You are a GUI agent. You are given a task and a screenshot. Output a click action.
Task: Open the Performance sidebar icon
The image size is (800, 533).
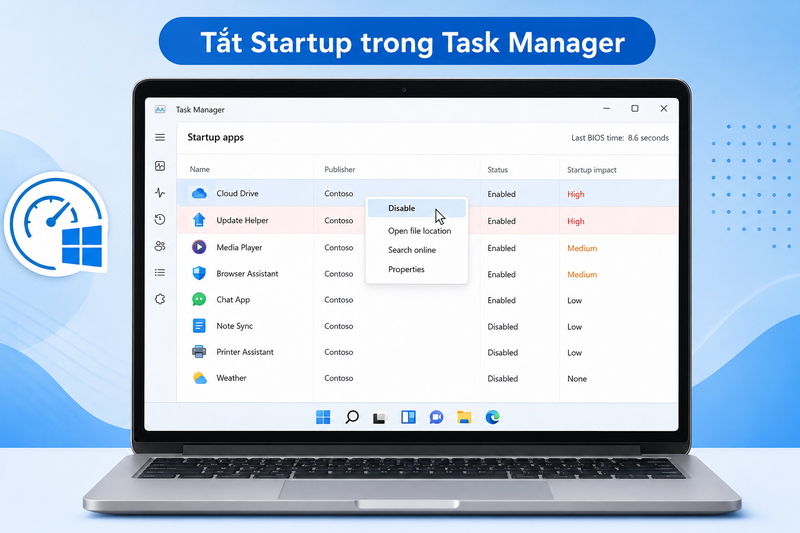coord(160,166)
